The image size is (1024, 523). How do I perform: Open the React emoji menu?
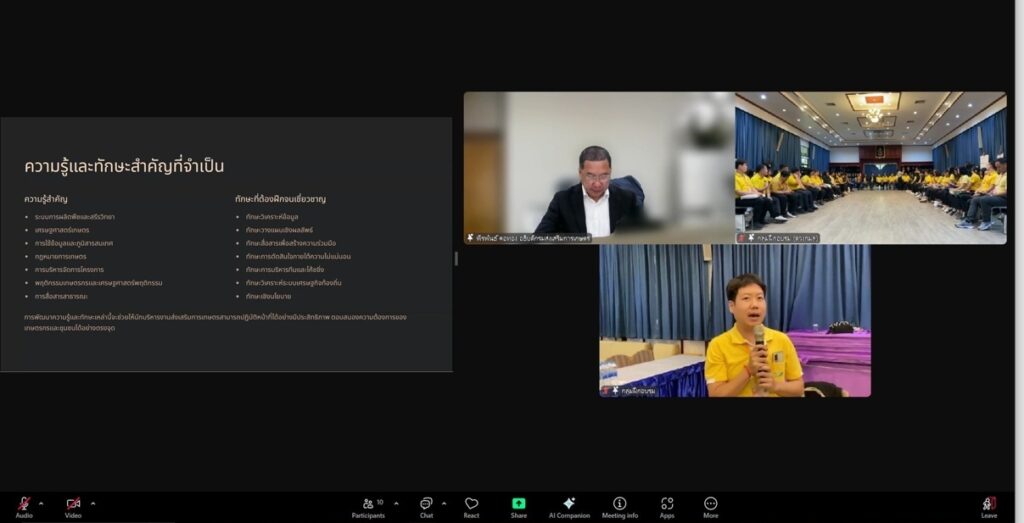(471, 505)
